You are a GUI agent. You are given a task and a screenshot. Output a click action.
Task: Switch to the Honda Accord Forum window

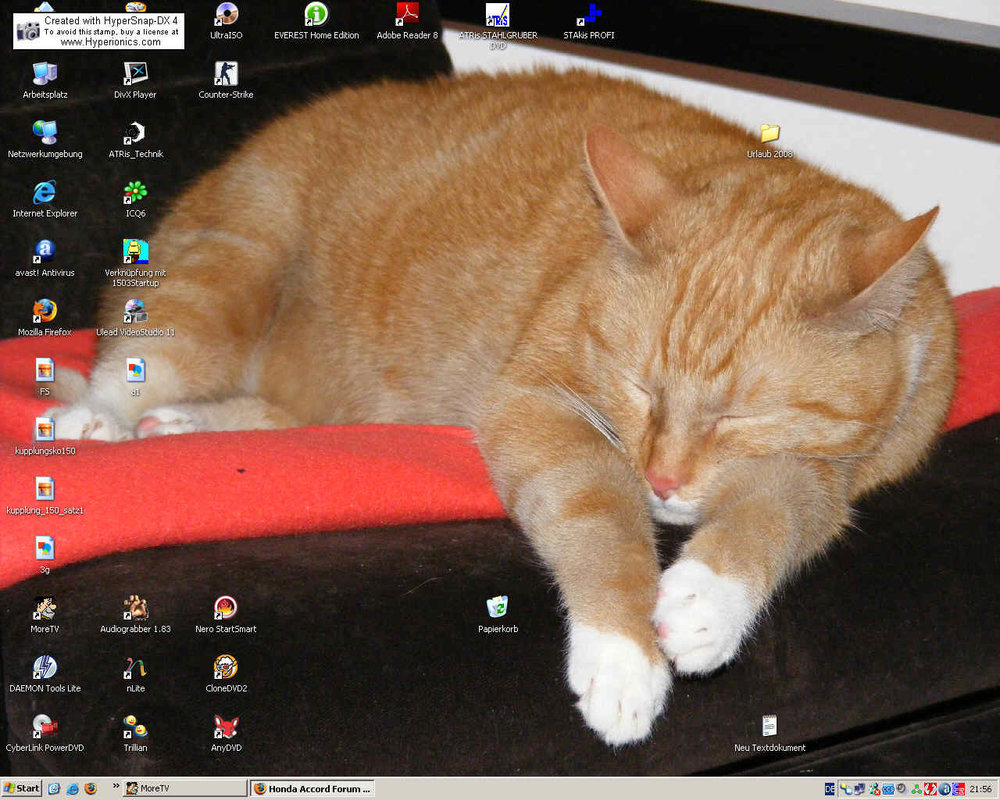pyautogui.click(x=313, y=788)
